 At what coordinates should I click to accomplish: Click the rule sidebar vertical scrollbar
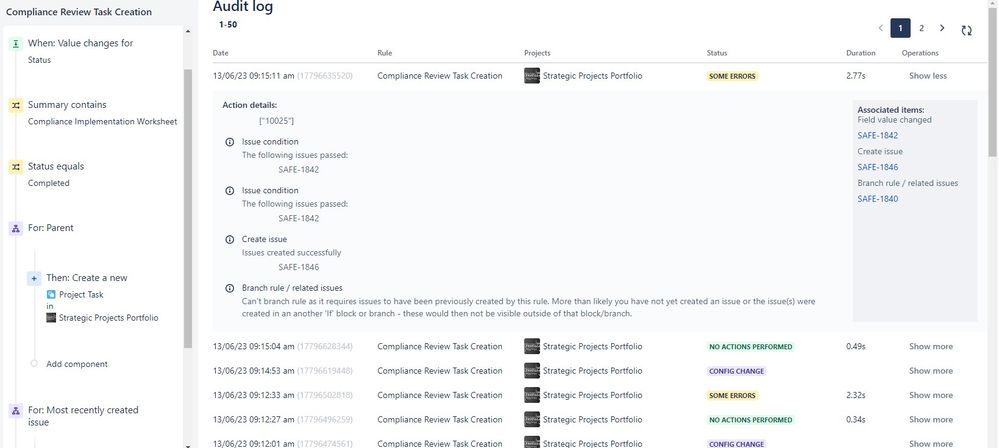click(x=188, y=208)
